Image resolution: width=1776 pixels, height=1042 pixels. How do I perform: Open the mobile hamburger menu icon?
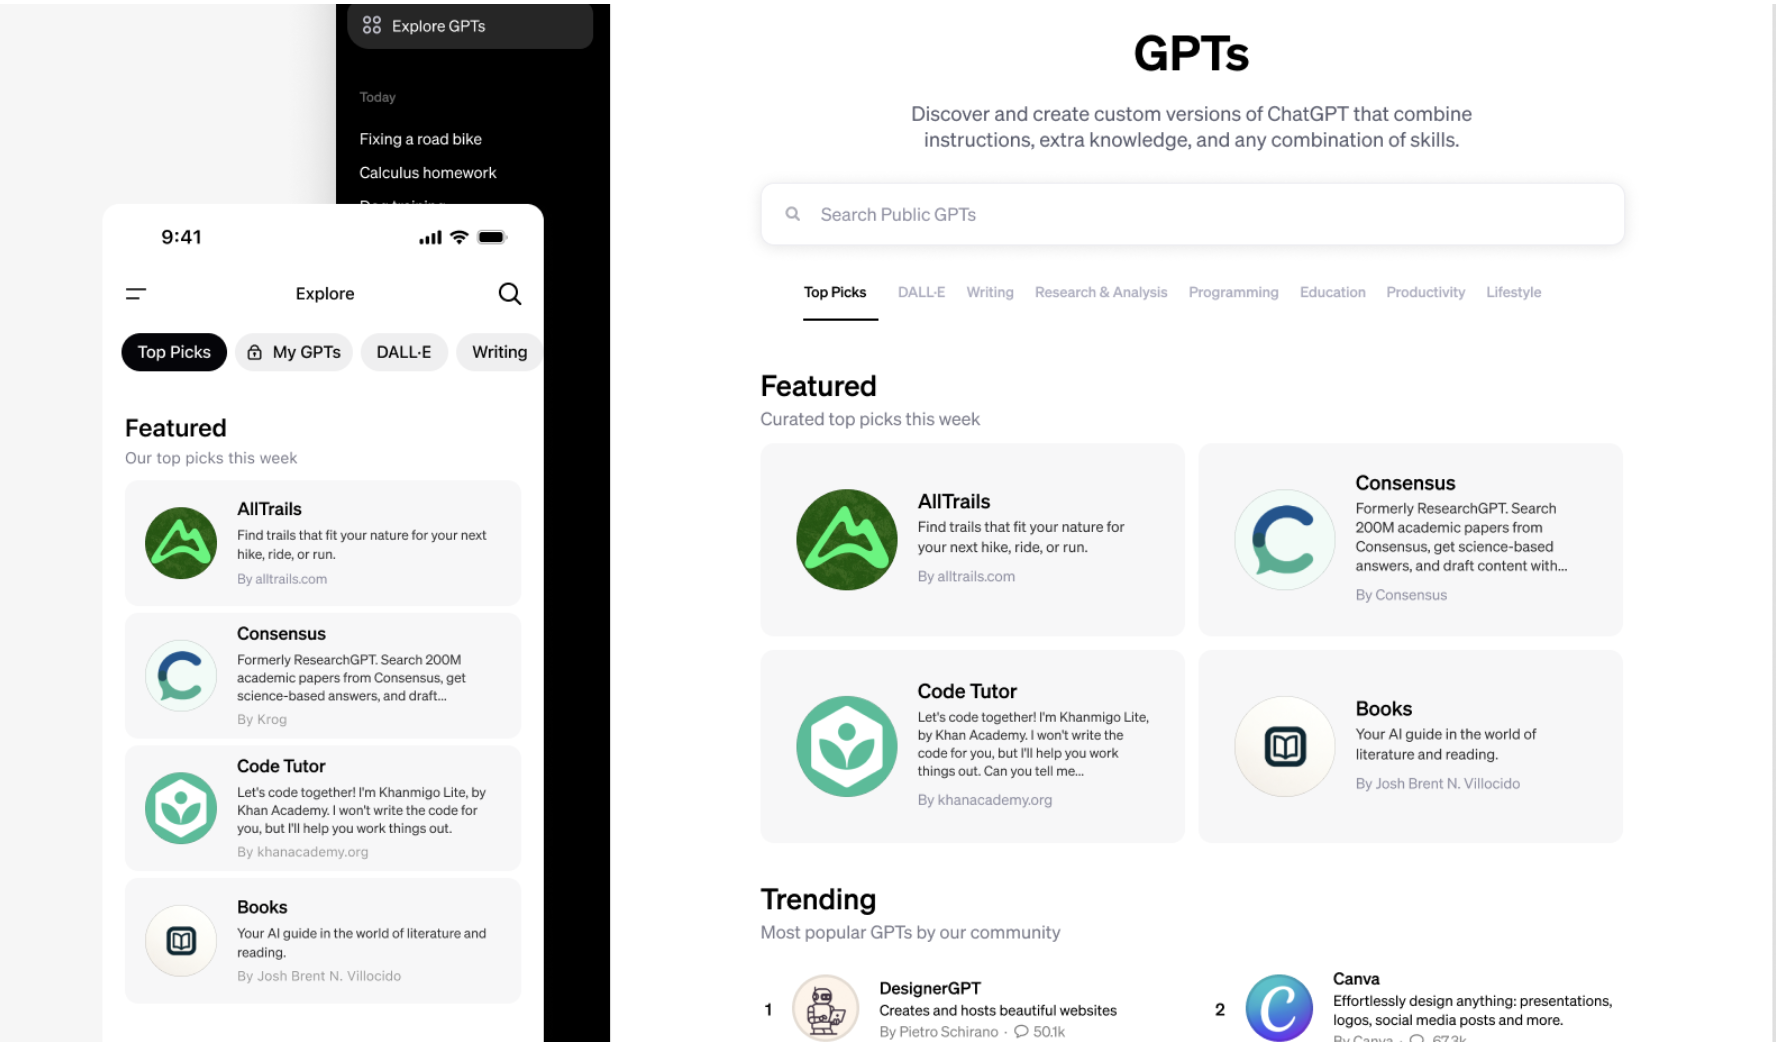[136, 293]
